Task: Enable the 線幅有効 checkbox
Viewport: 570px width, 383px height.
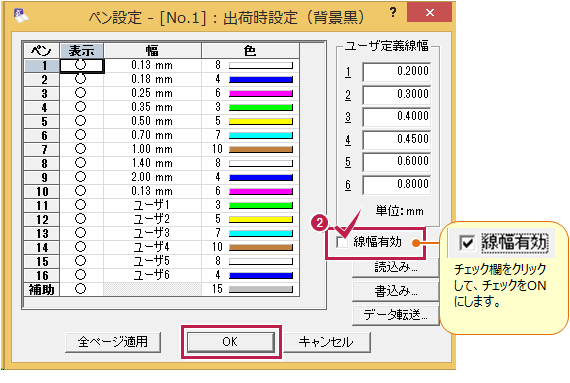Action: tap(342, 242)
